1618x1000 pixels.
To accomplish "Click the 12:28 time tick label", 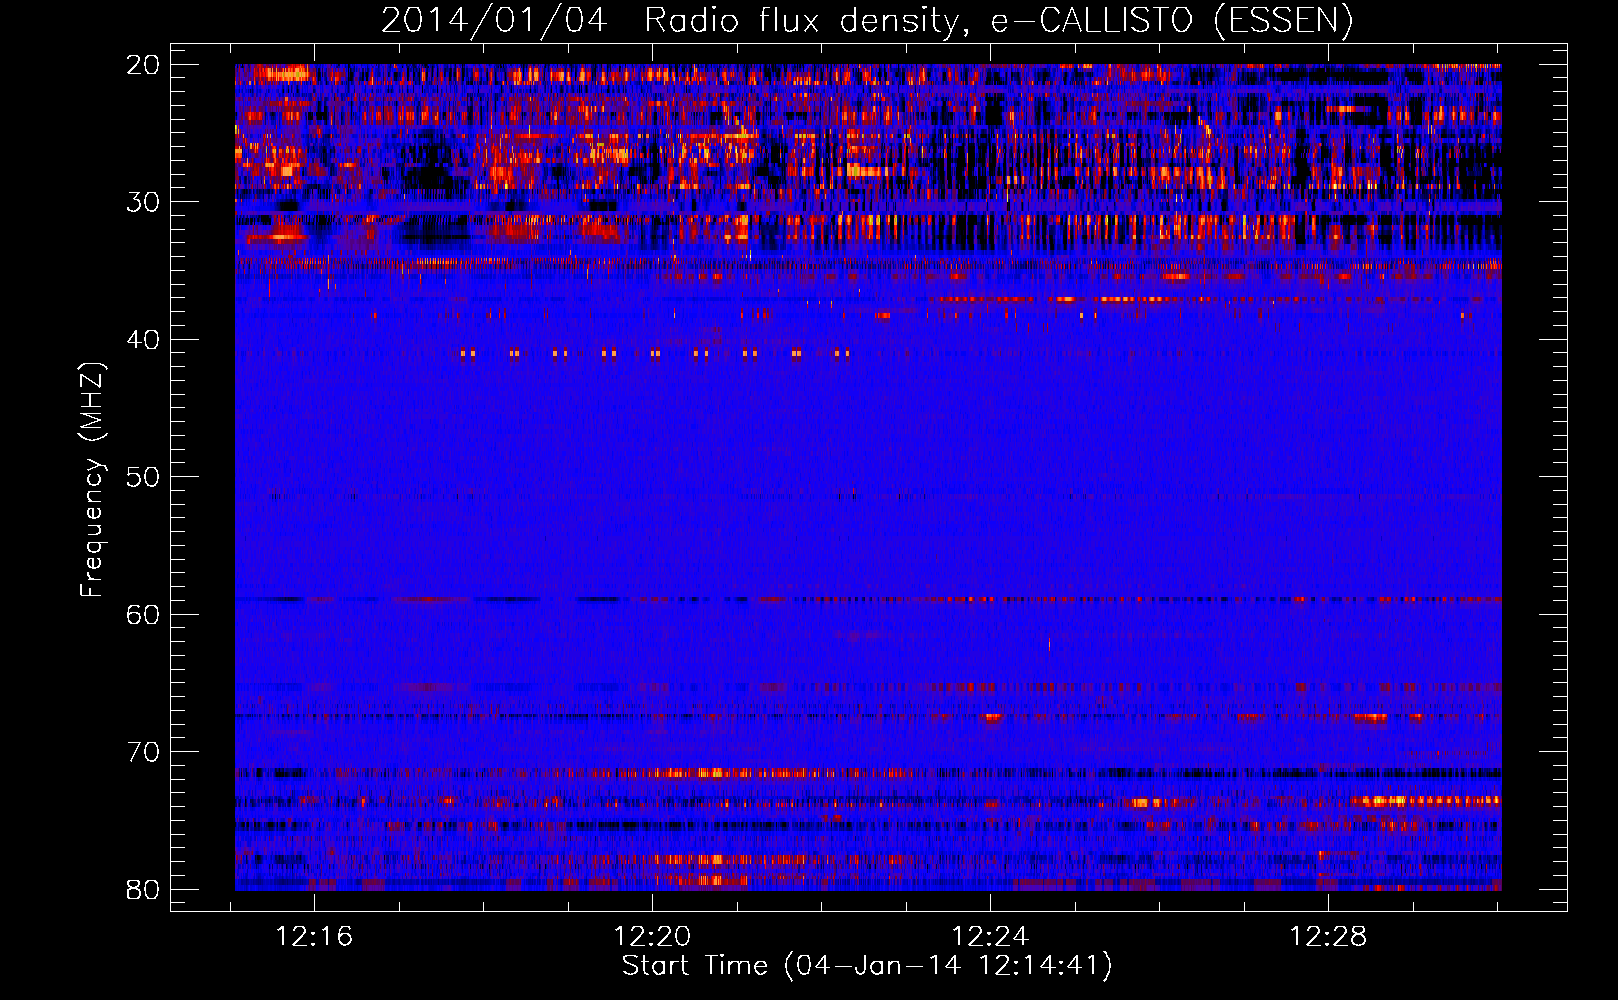I will [1328, 937].
